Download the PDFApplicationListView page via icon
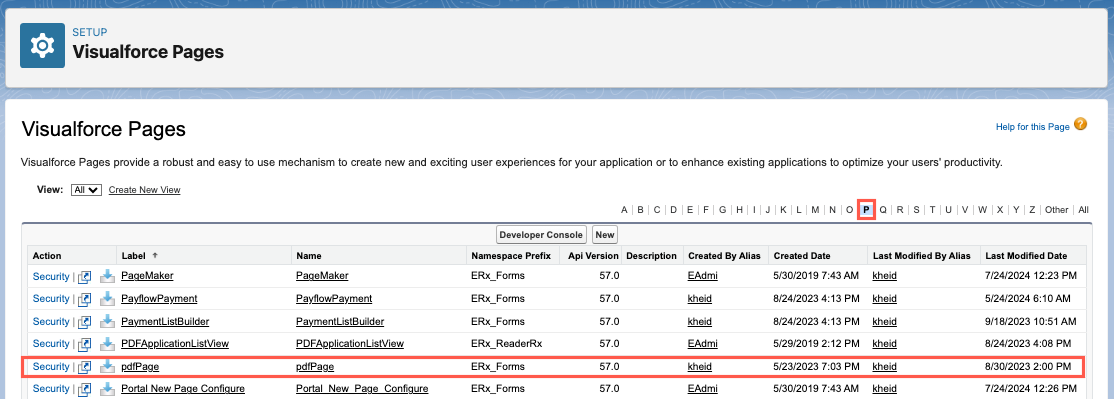1114x399 pixels. click(107, 344)
